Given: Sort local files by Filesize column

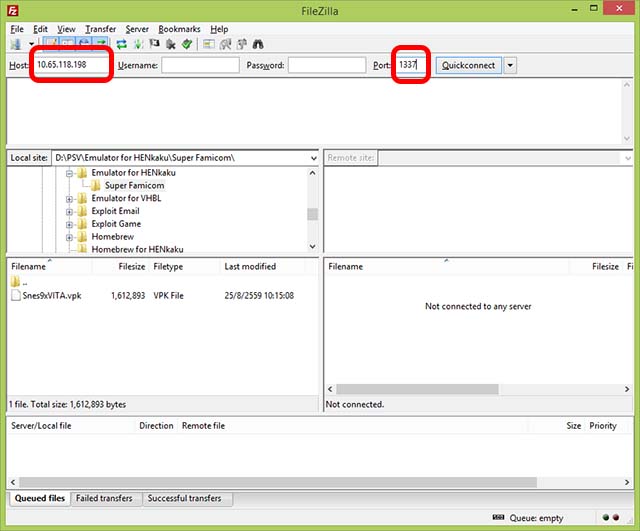Looking at the screenshot, I should tap(121, 267).
